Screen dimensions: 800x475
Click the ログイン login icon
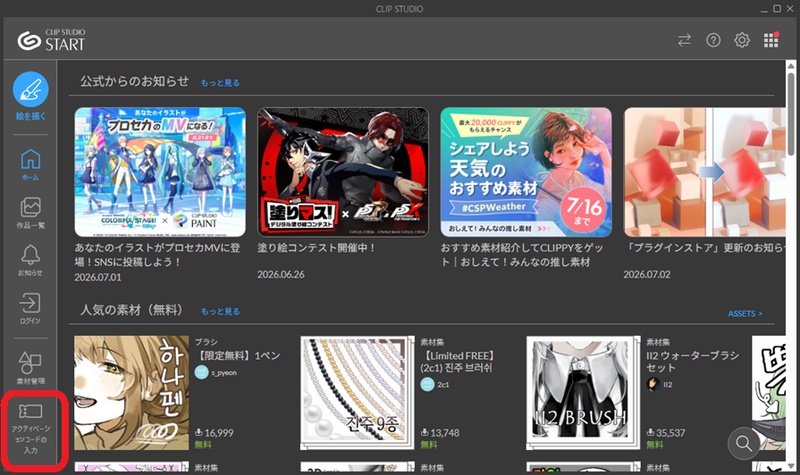pos(31,303)
